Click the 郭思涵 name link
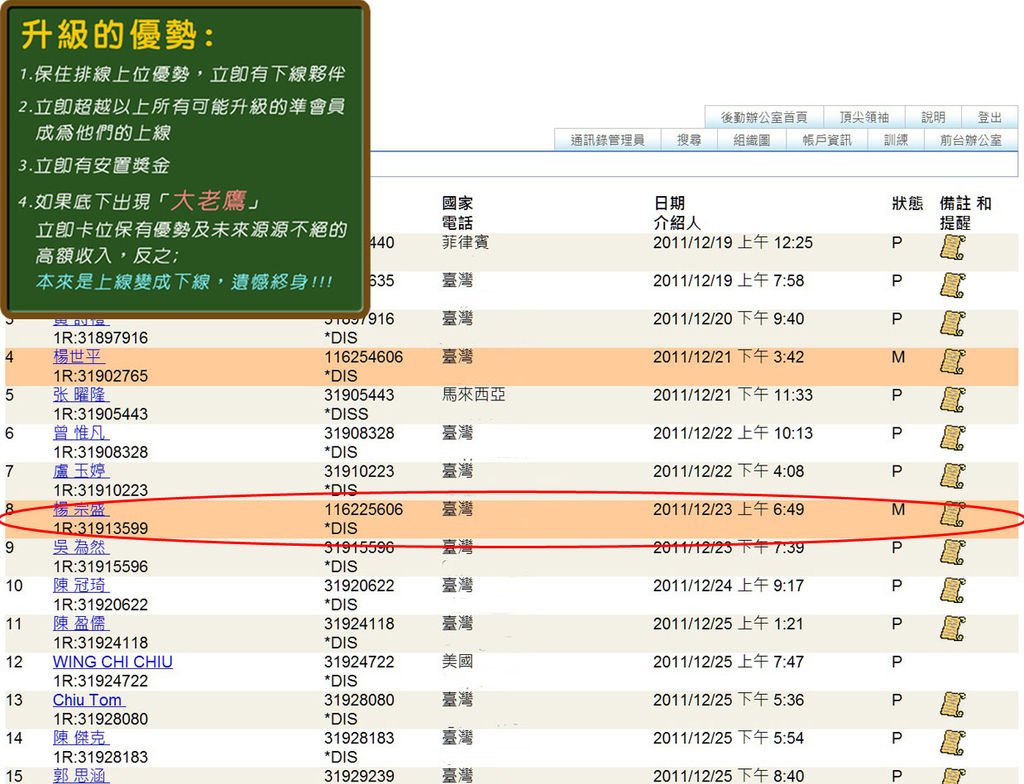 [81, 776]
